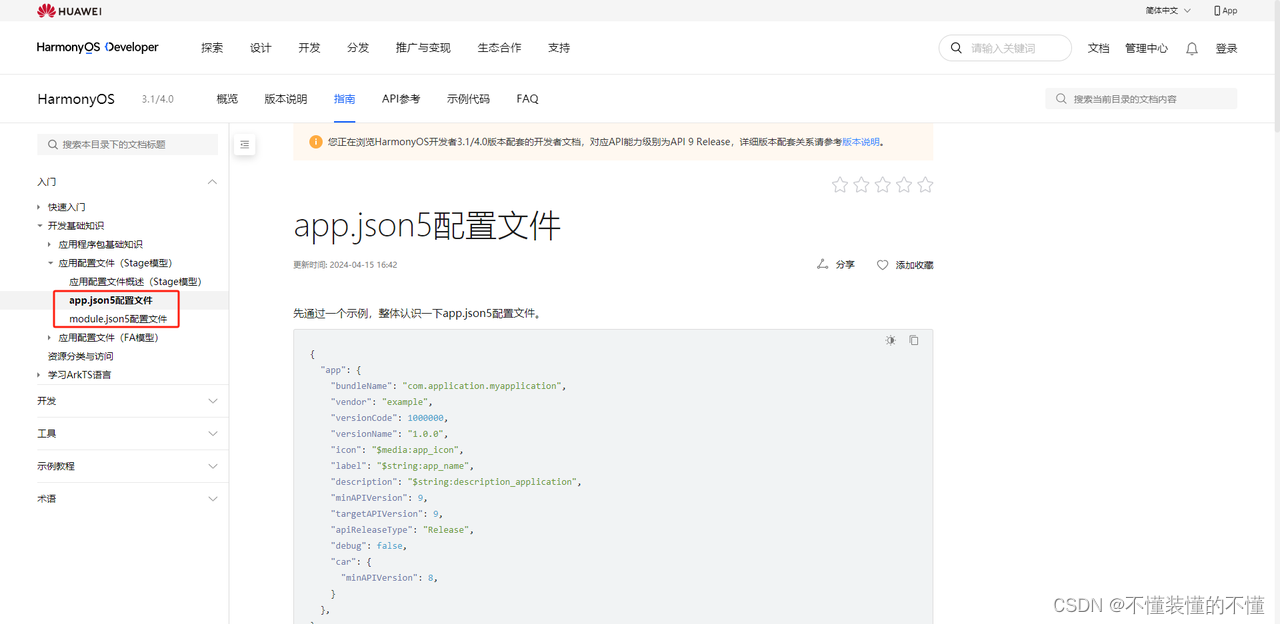Expand the 工具 section chevron
This screenshot has width=1280, height=624.
[x=212, y=434]
